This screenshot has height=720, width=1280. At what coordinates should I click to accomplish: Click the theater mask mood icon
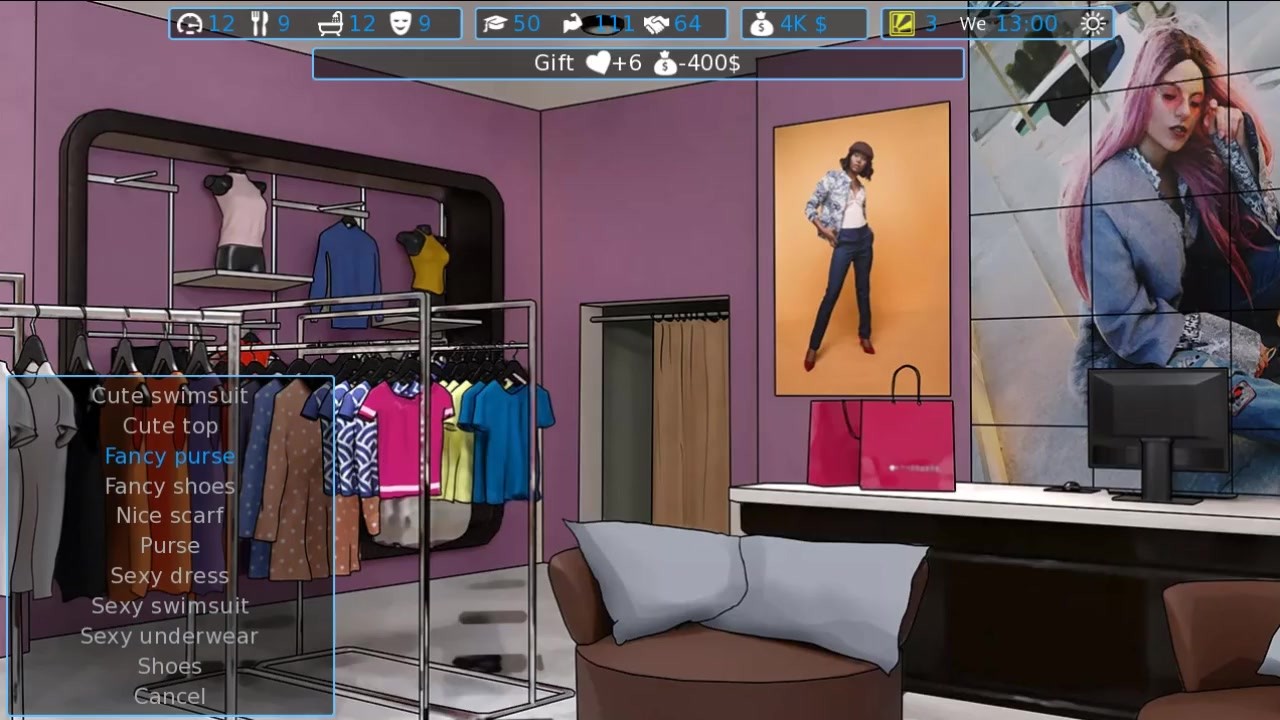point(400,24)
